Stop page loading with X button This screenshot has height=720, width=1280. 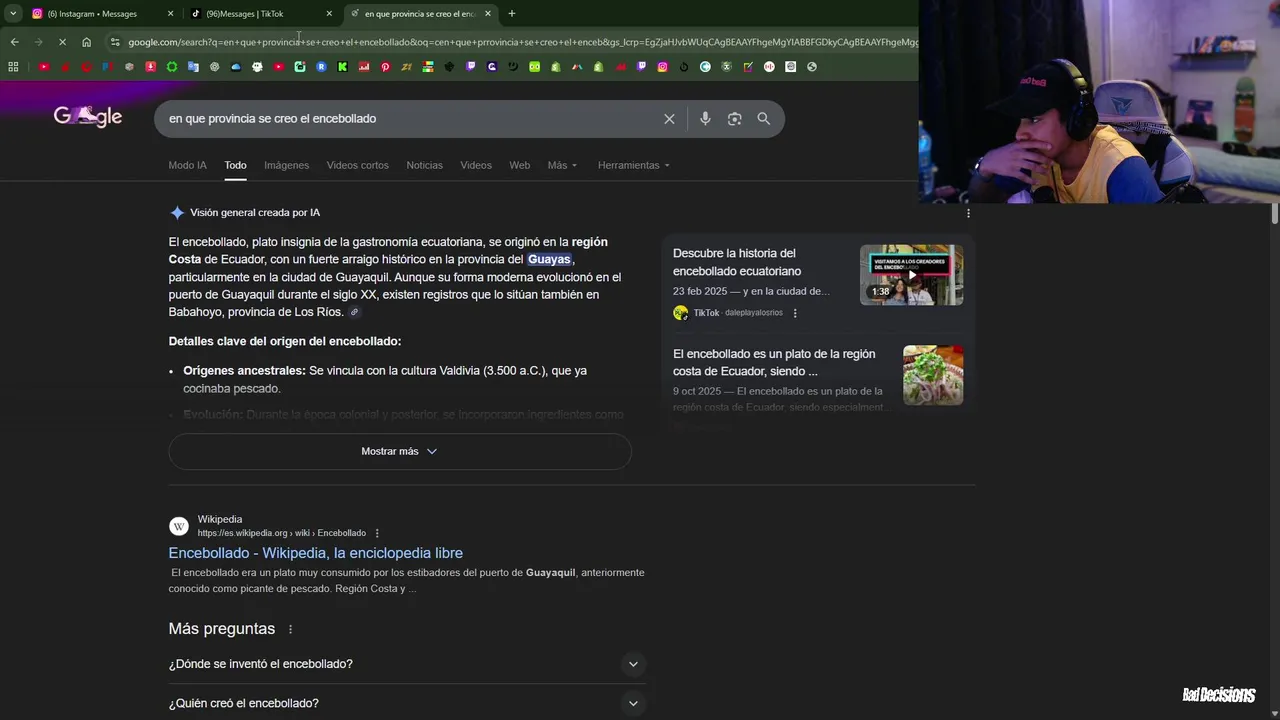click(x=62, y=42)
